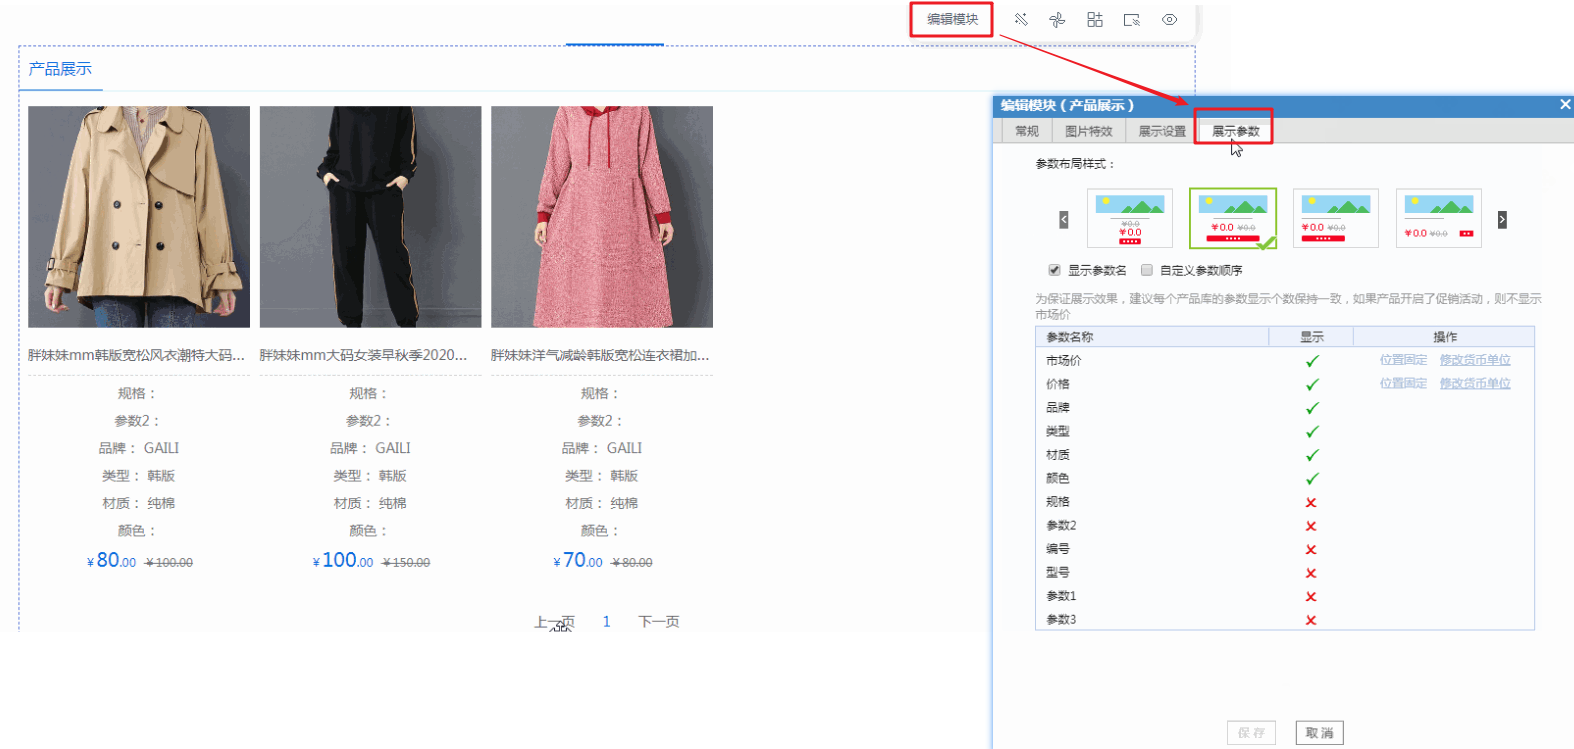This screenshot has width=1574, height=749.
Task: Switch to the 常规 tab
Action: (1027, 132)
